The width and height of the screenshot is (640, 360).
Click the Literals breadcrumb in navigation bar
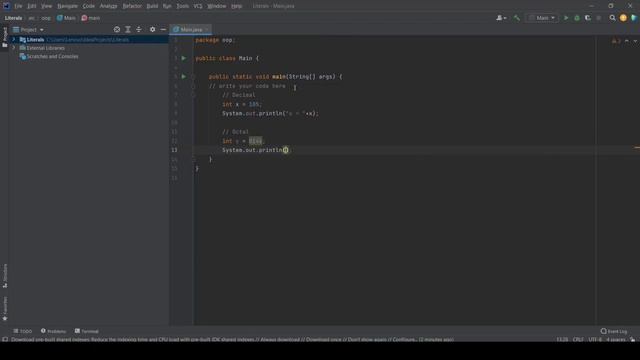coord(13,18)
